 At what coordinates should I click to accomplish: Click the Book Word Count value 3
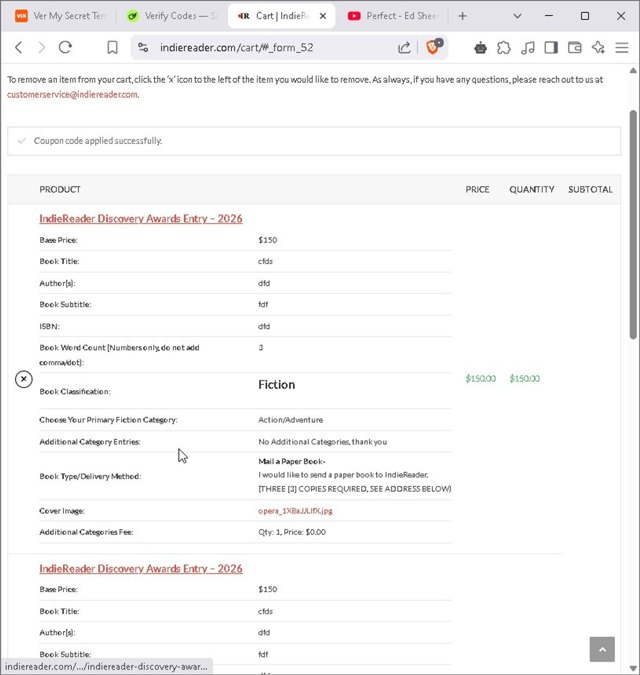pyautogui.click(x=261, y=347)
